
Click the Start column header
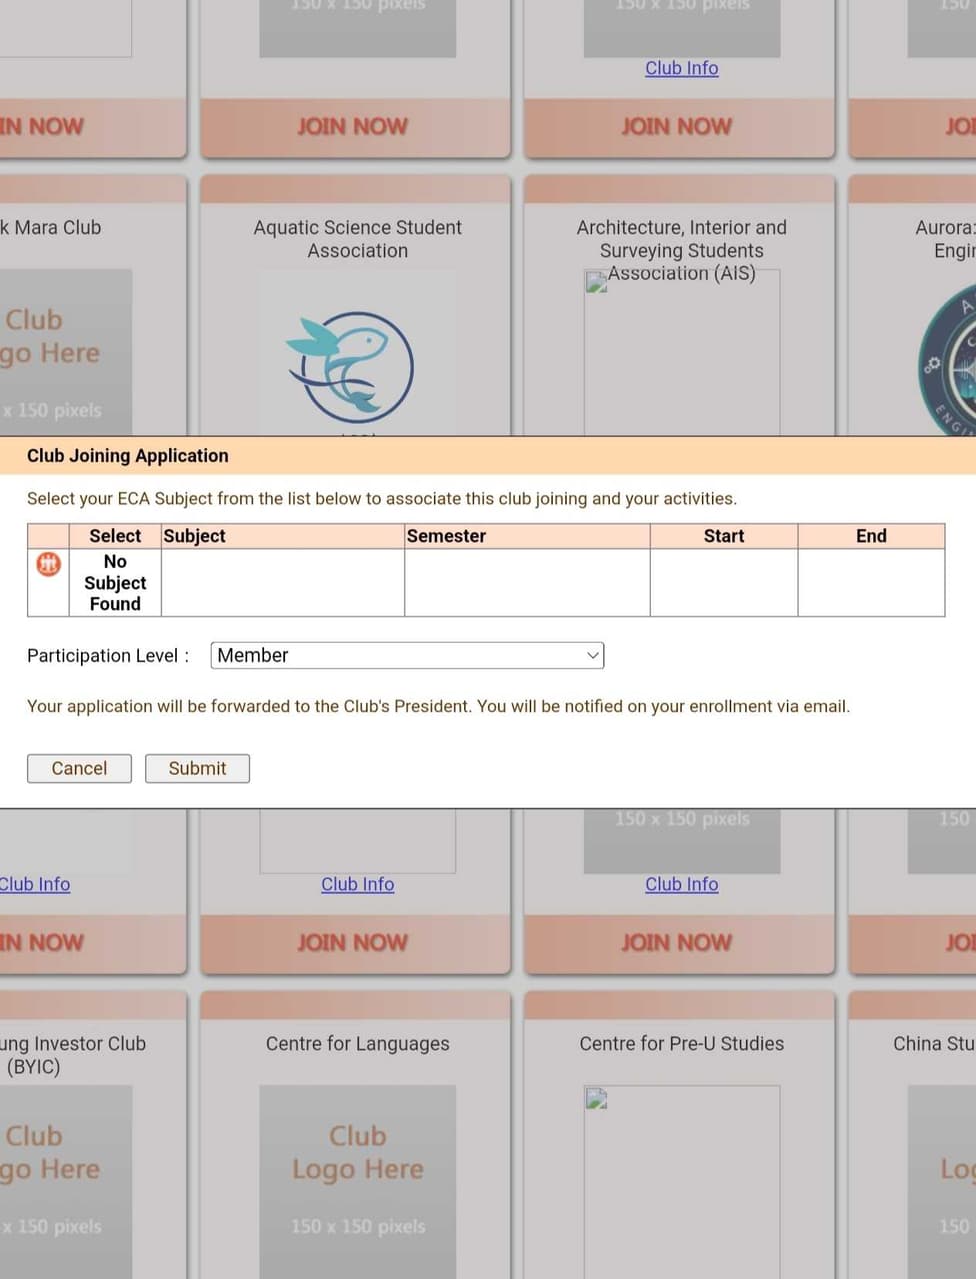pos(723,536)
